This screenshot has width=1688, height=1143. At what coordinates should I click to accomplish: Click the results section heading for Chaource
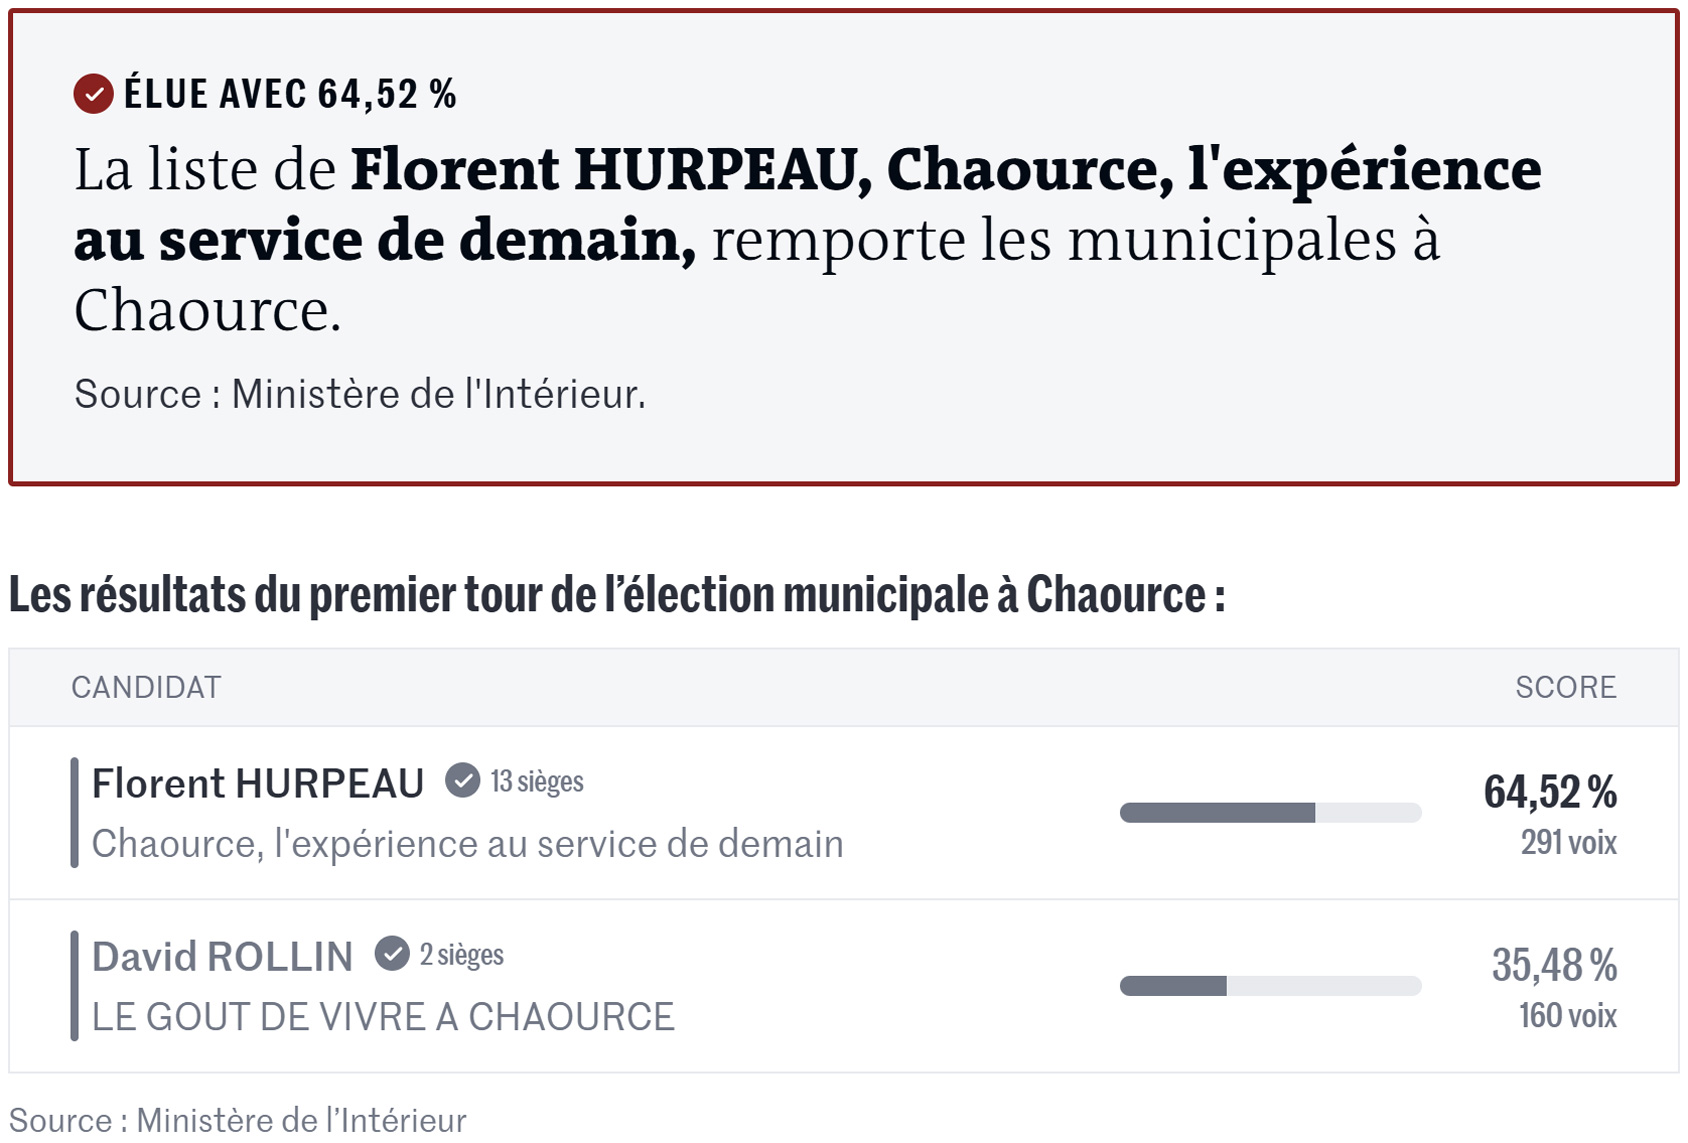[617, 595]
